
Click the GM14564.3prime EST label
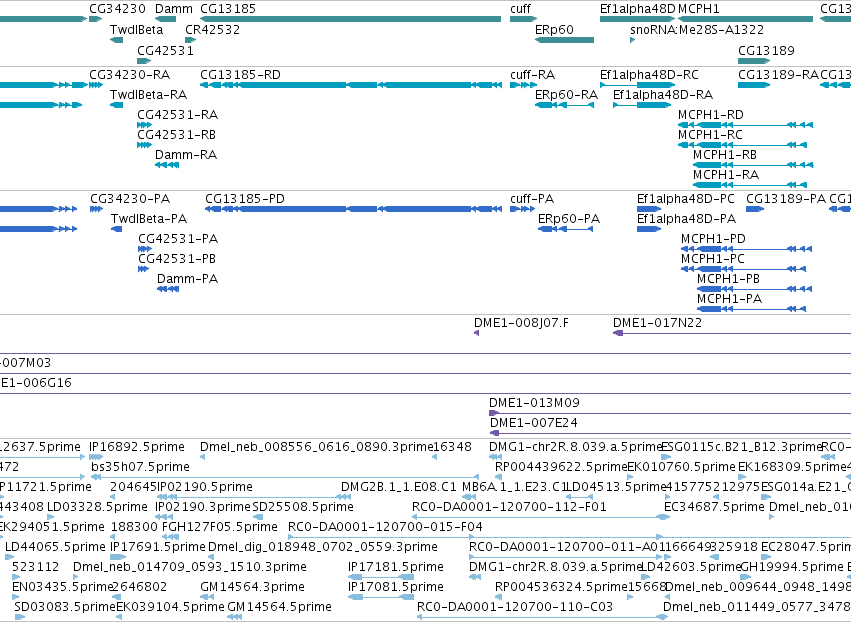[x=252, y=587]
